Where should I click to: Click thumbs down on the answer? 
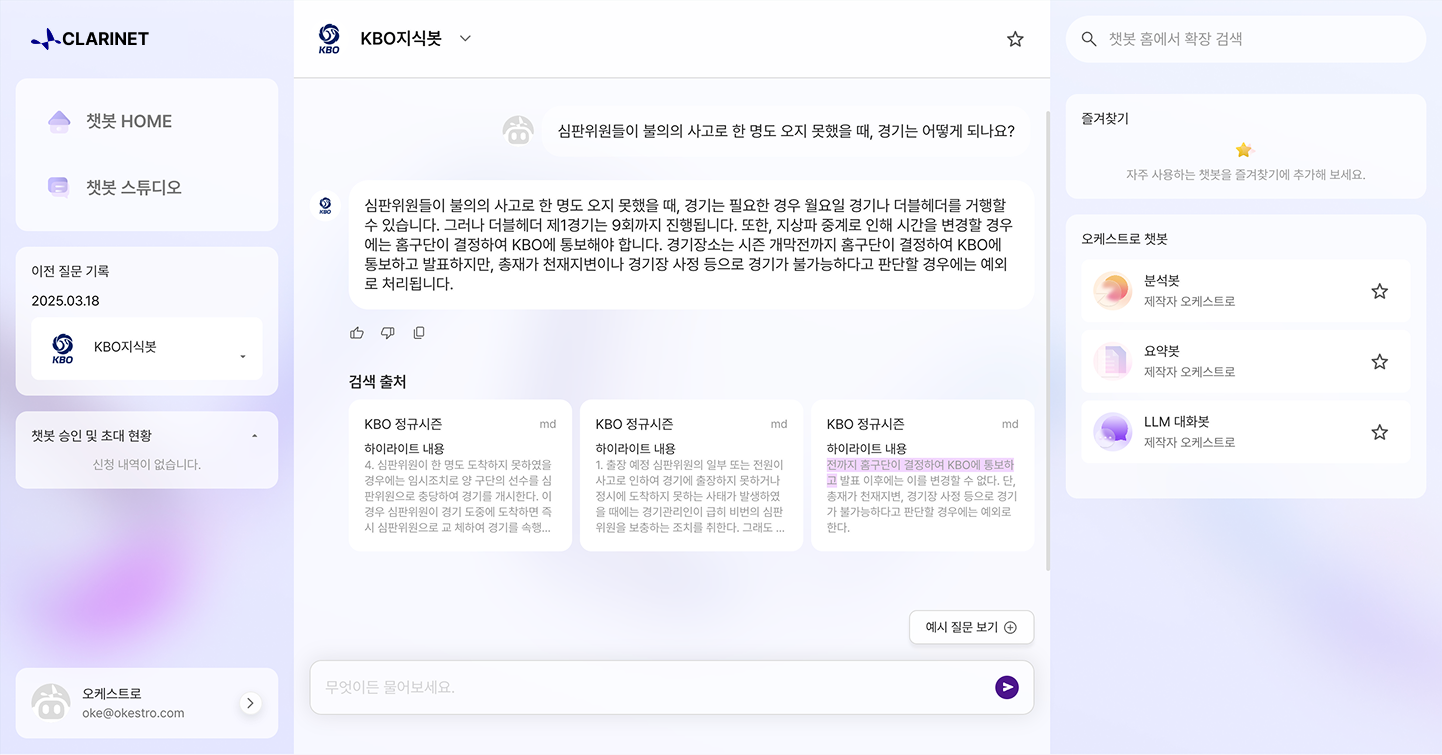[388, 333]
